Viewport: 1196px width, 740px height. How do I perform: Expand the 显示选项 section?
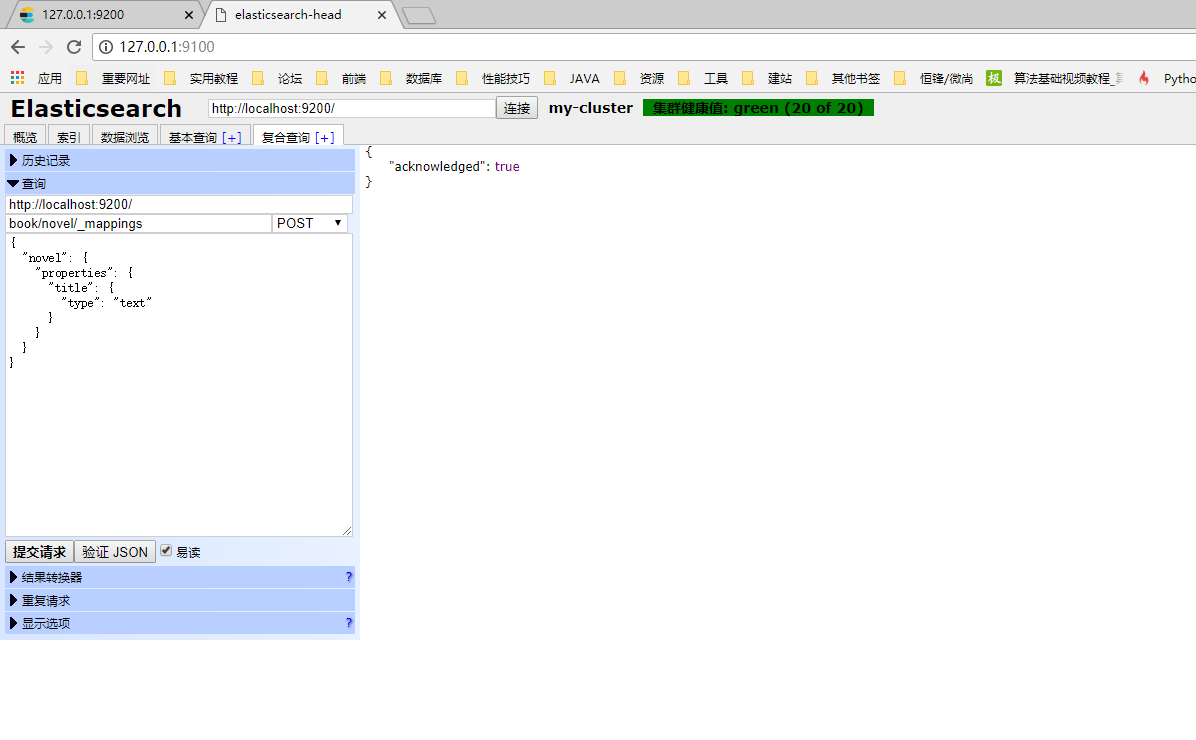tap(181, 623)
